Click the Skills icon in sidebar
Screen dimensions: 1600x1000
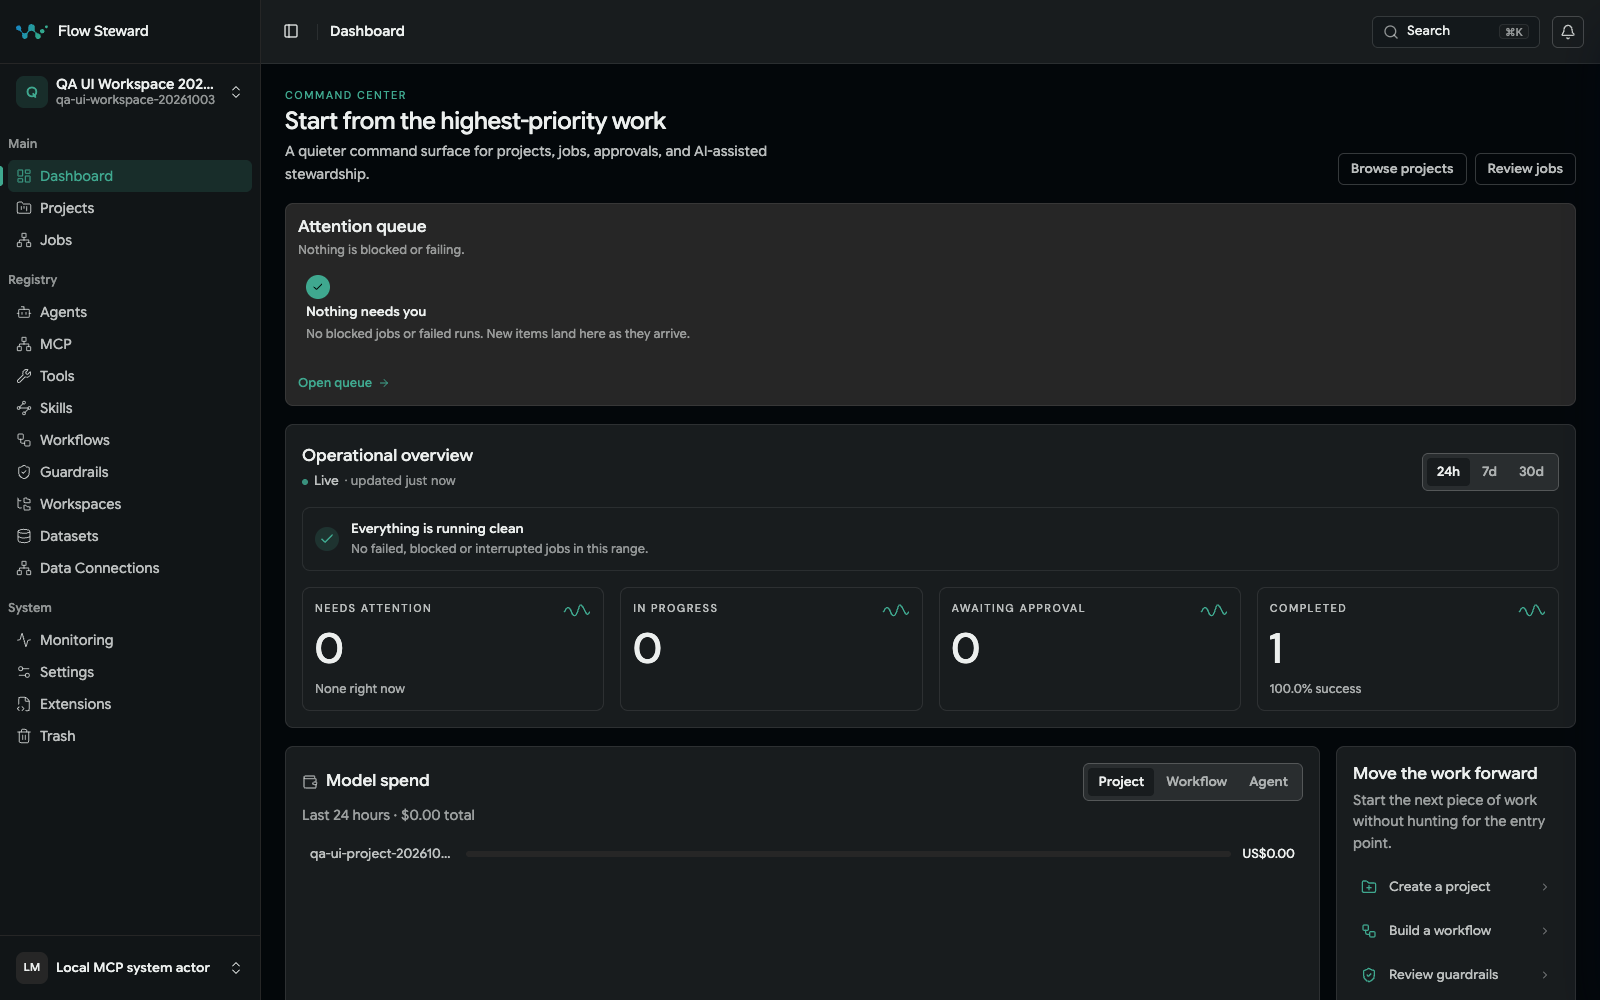click(24, 408)
